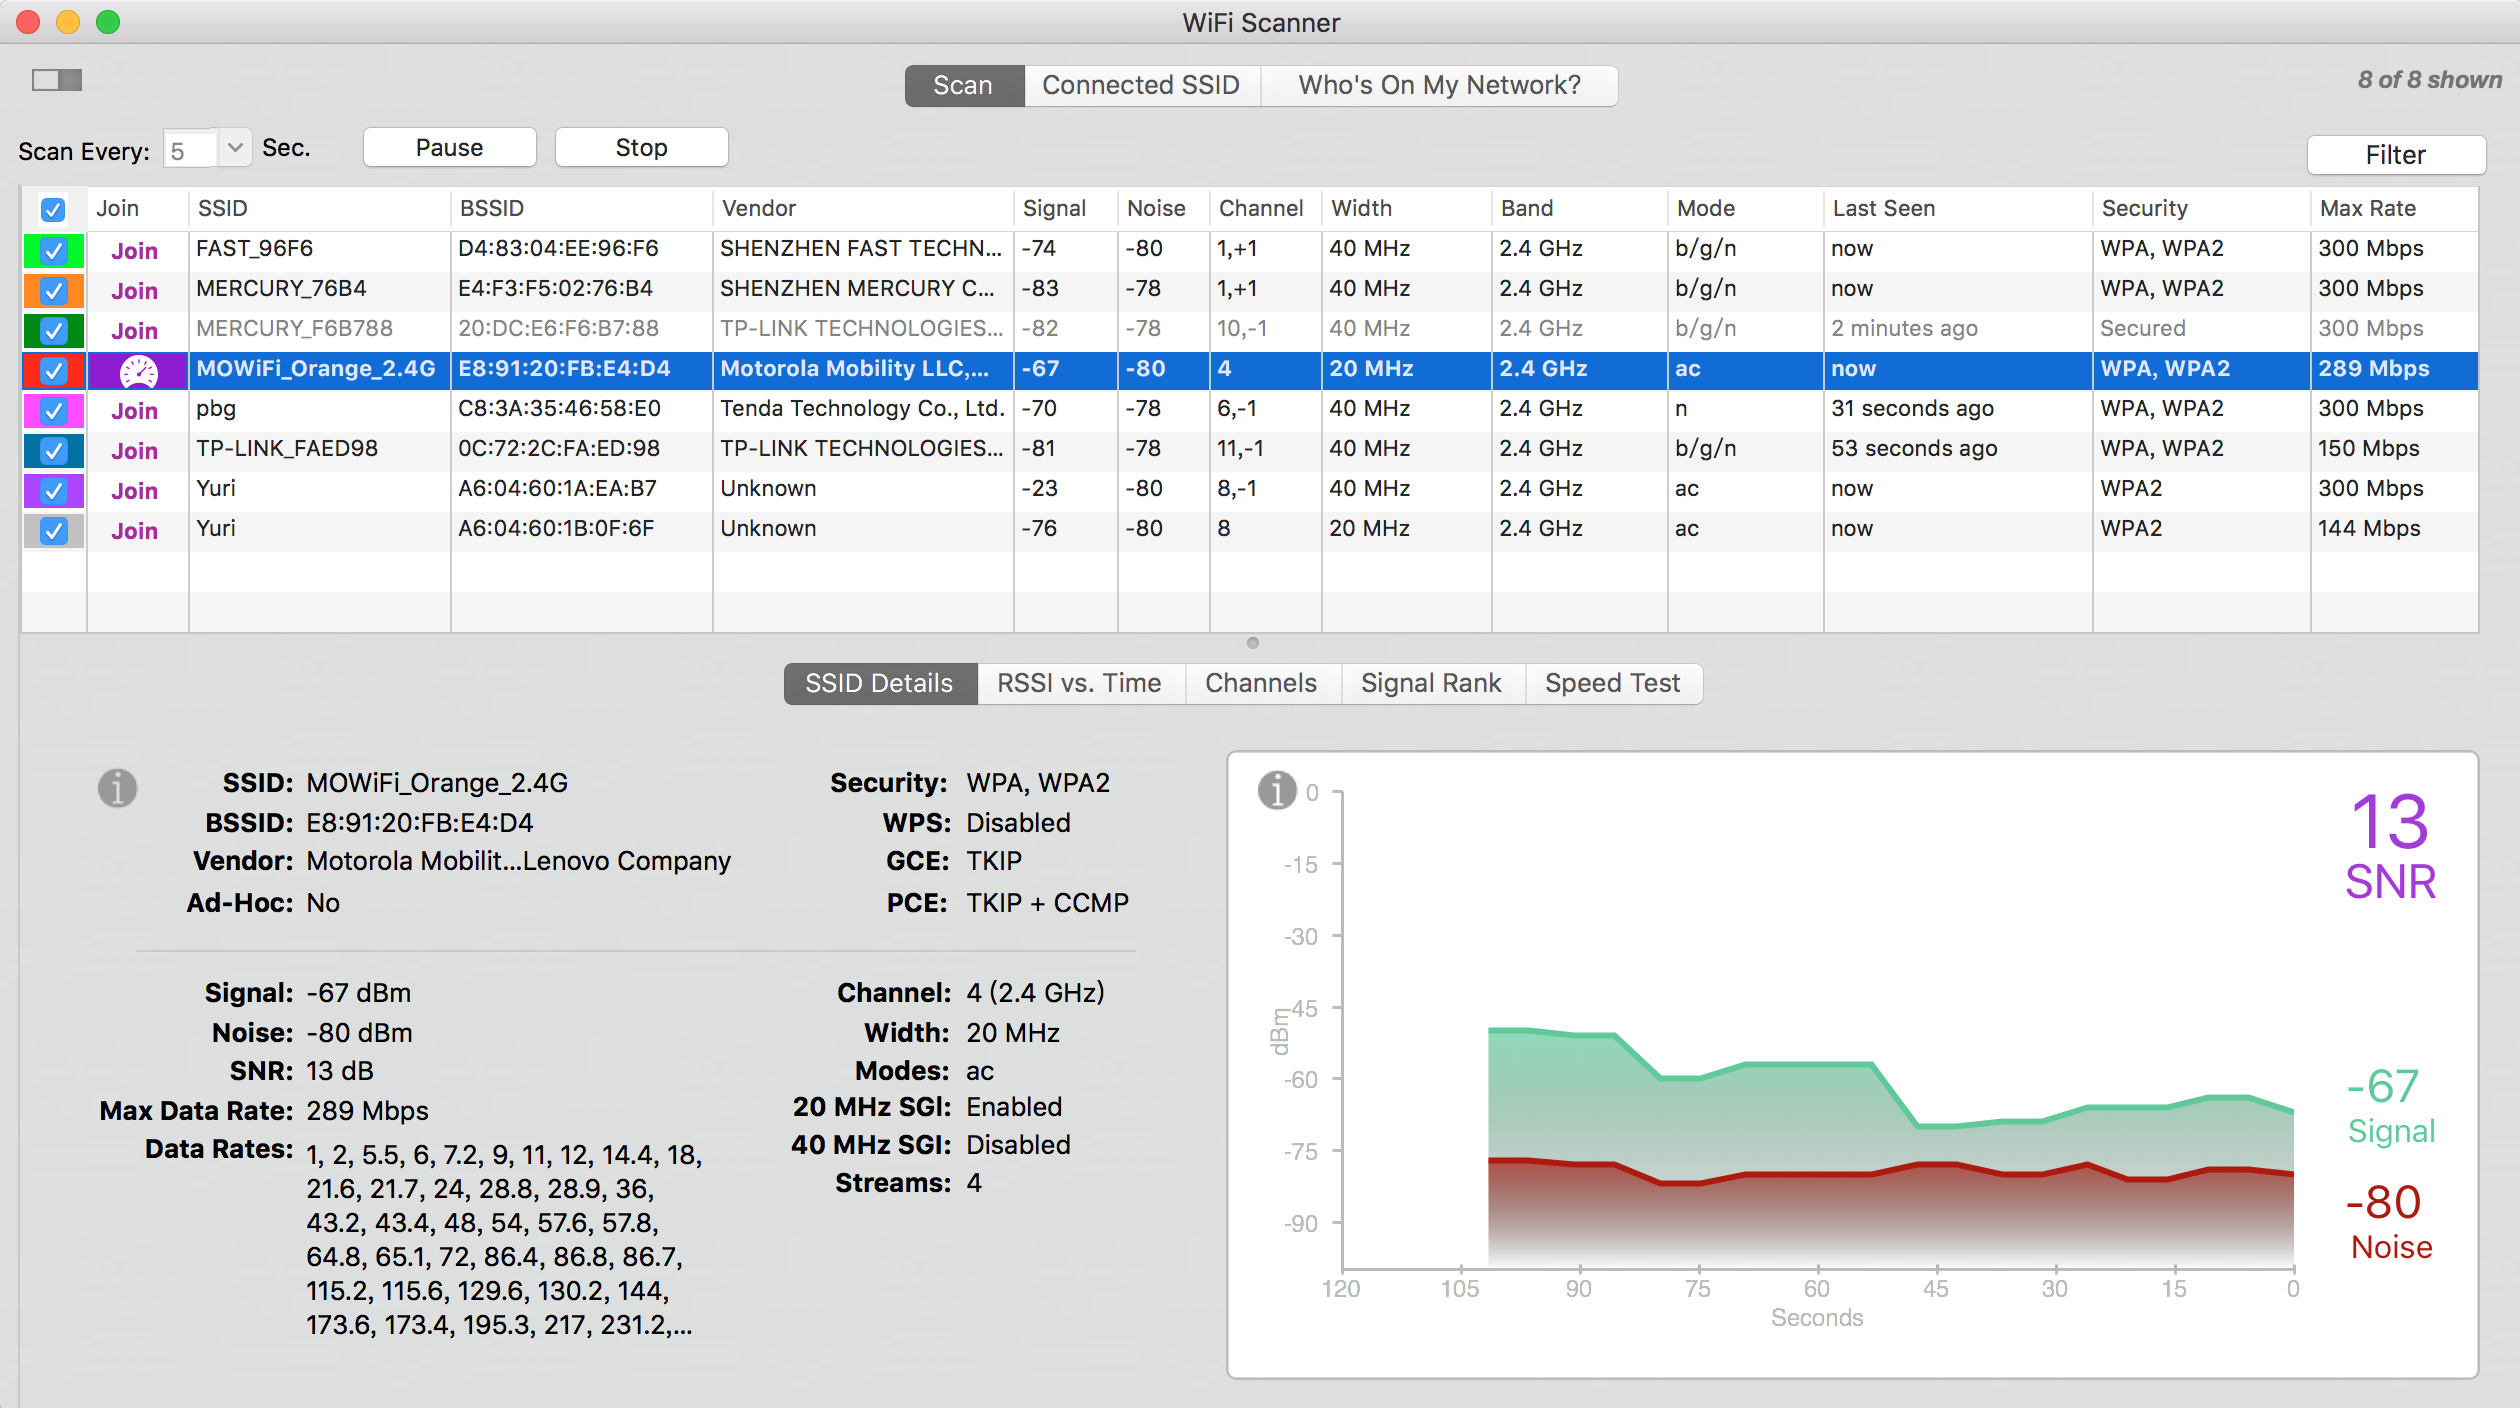The width and height of the screenshot is (2520, 1408).
Task: Click the Filter button
Action: pos(2395,154)
